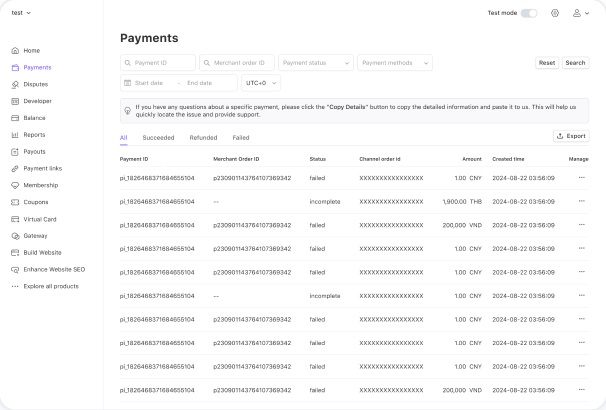Expand the test account dropdown

pyautogui.click(x=21, y=13)
